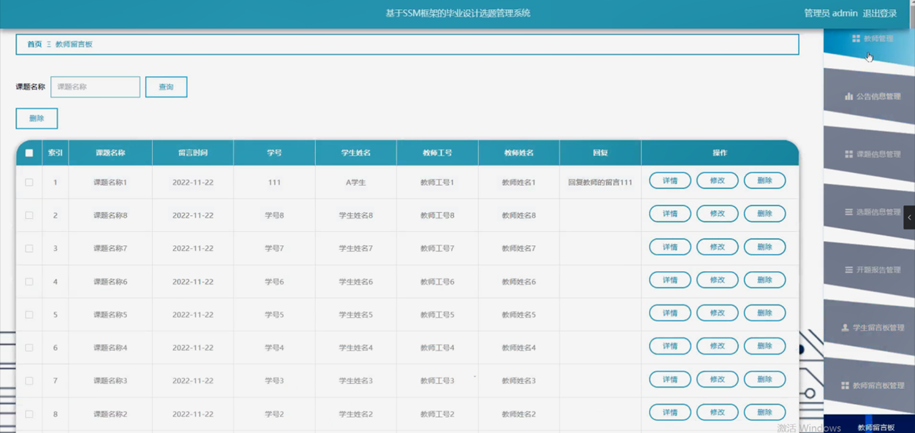The height and width of the screenshot is (433, 915).
Task: Click 删除 for row 课题名称1
Action: click(764, 181)
